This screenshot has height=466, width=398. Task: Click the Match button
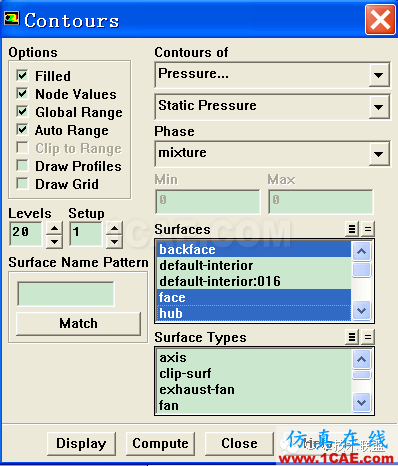[78, 323]
